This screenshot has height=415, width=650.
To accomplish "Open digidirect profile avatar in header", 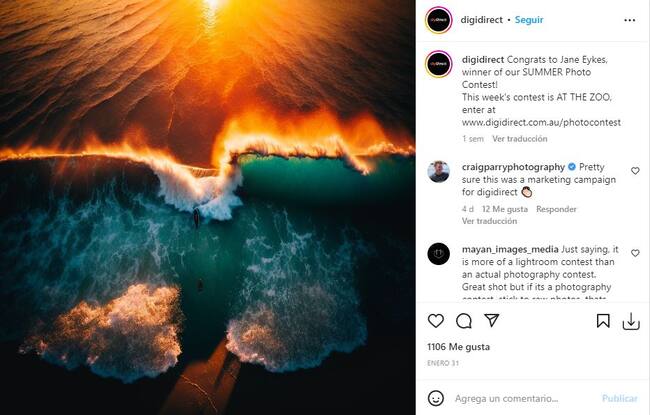I will pos(437,20).
